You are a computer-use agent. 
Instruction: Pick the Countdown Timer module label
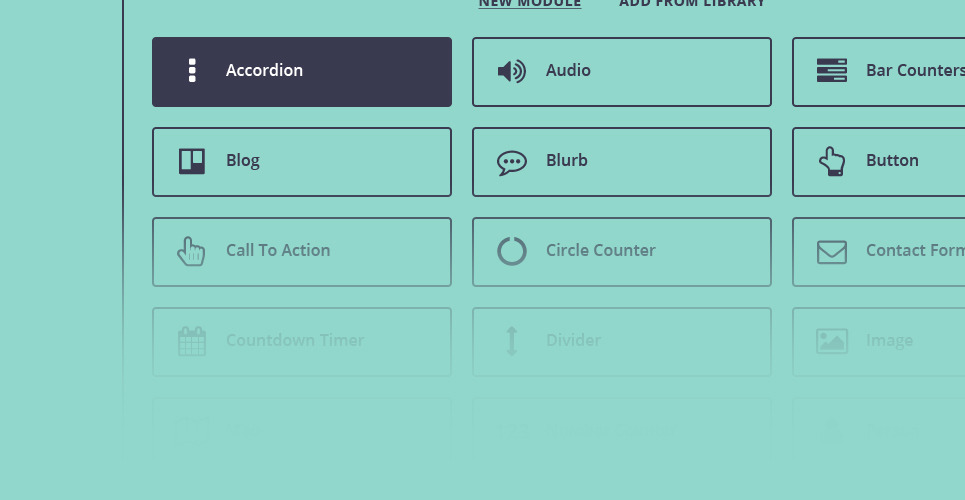(x=295, y=341)
